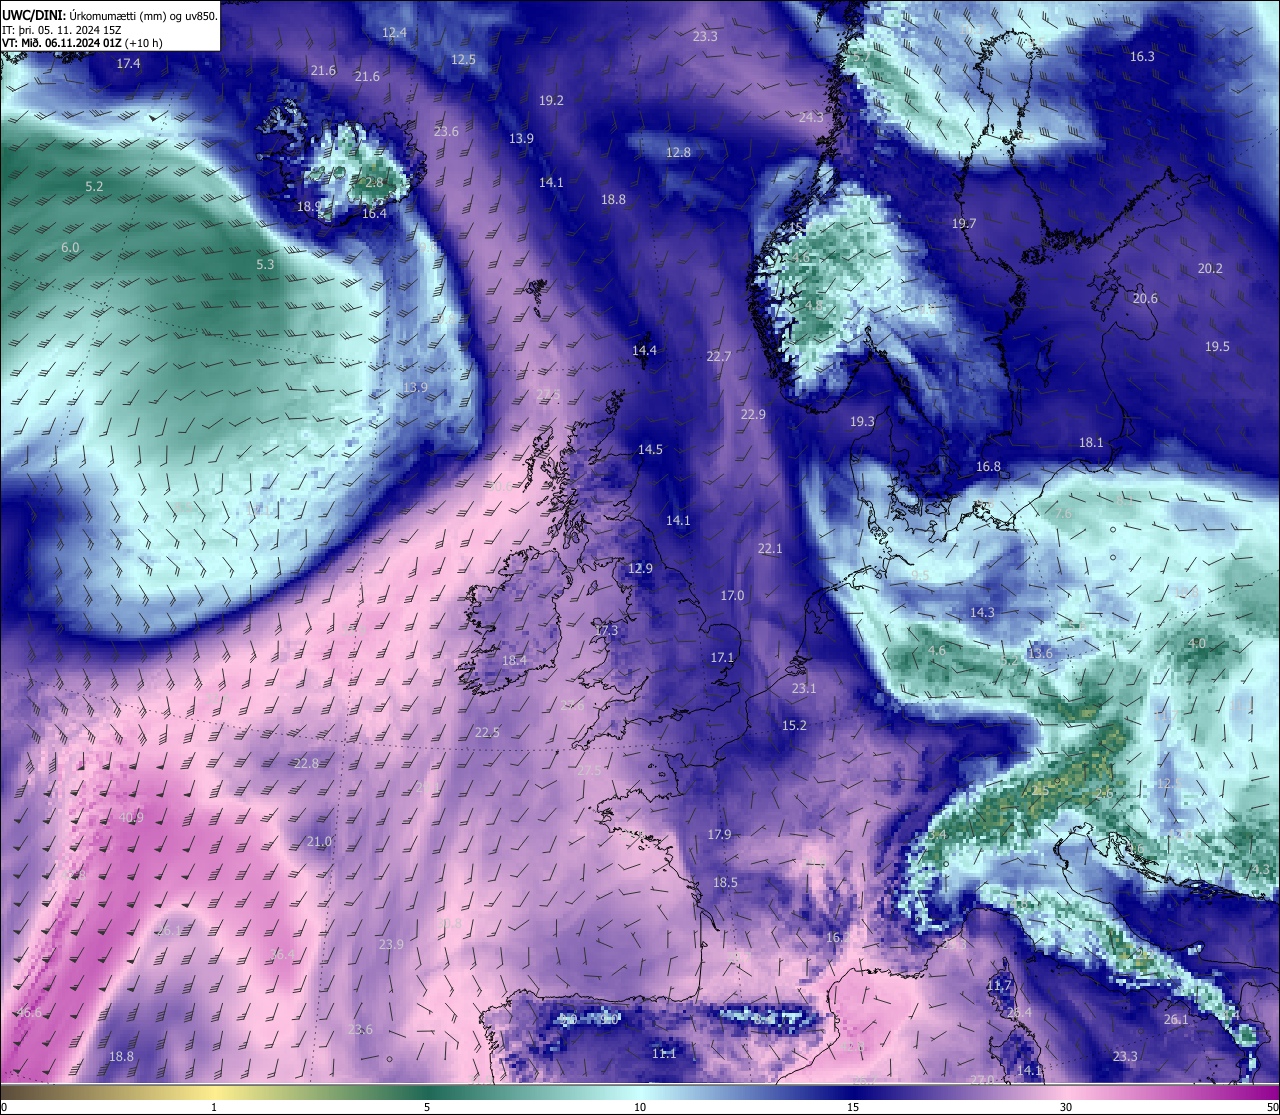Click the 12.8 value on the map

coord(678,152)
